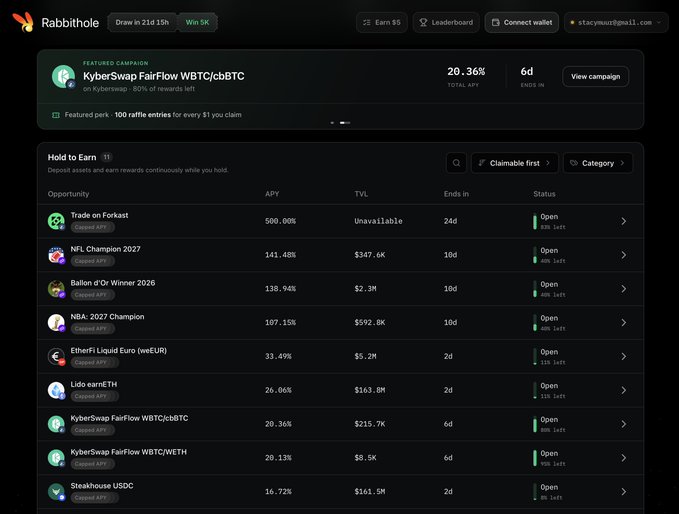Click the Ballon d'Or Winner 2026 icon
The image size is (679, 514).
(56, 288)
